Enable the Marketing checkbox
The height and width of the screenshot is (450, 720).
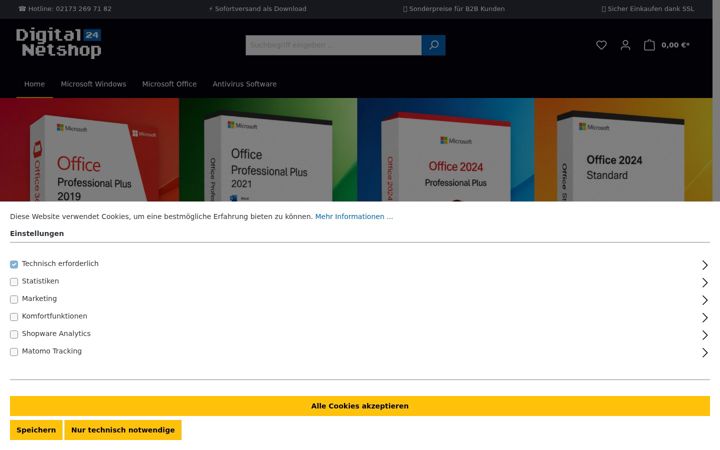14,299
